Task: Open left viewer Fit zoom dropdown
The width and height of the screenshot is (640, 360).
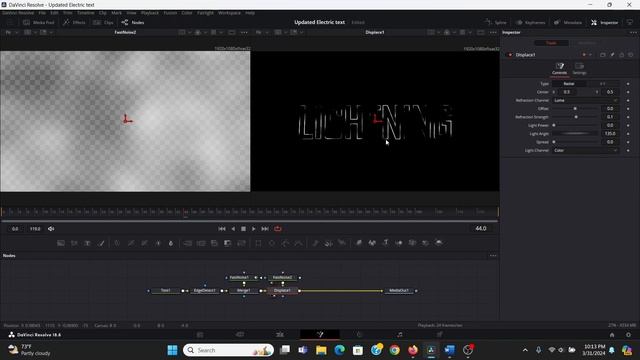Action: coord(11,32)
